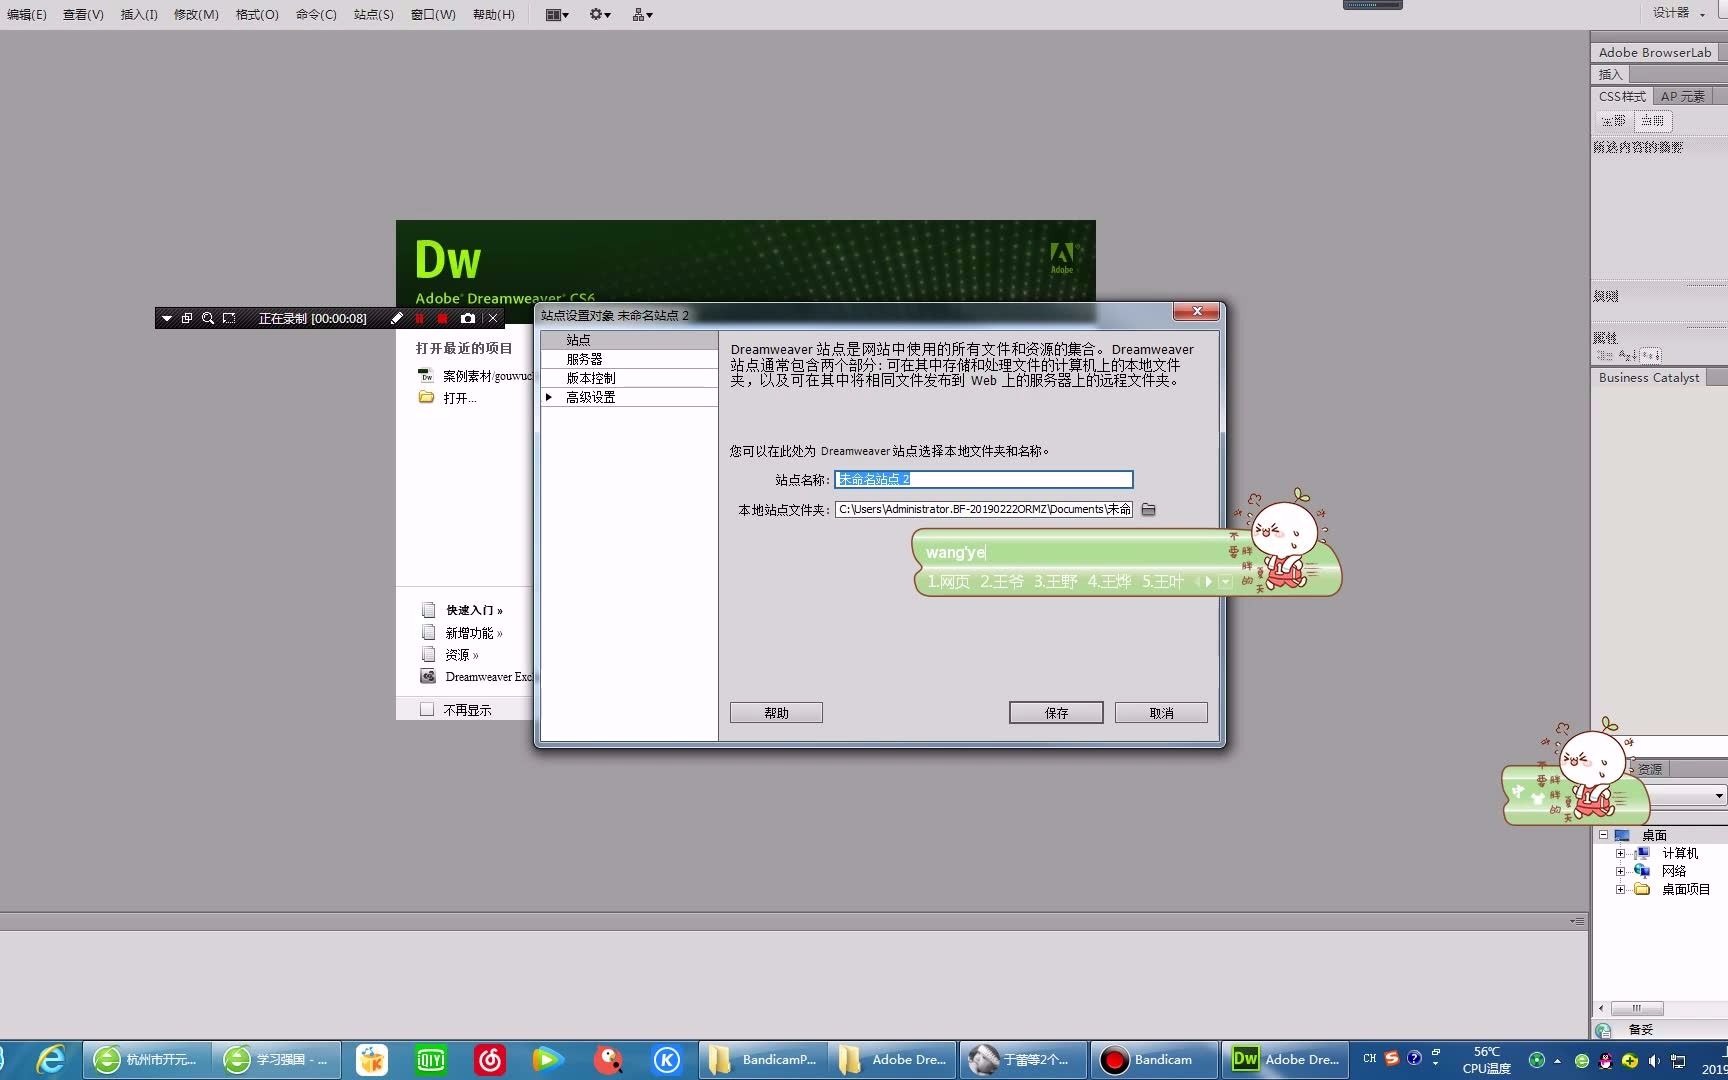Open the files panel site dropdown
This screenshot has height=1080, width=1728.
pyautogui.click(x=1719, y=796)
